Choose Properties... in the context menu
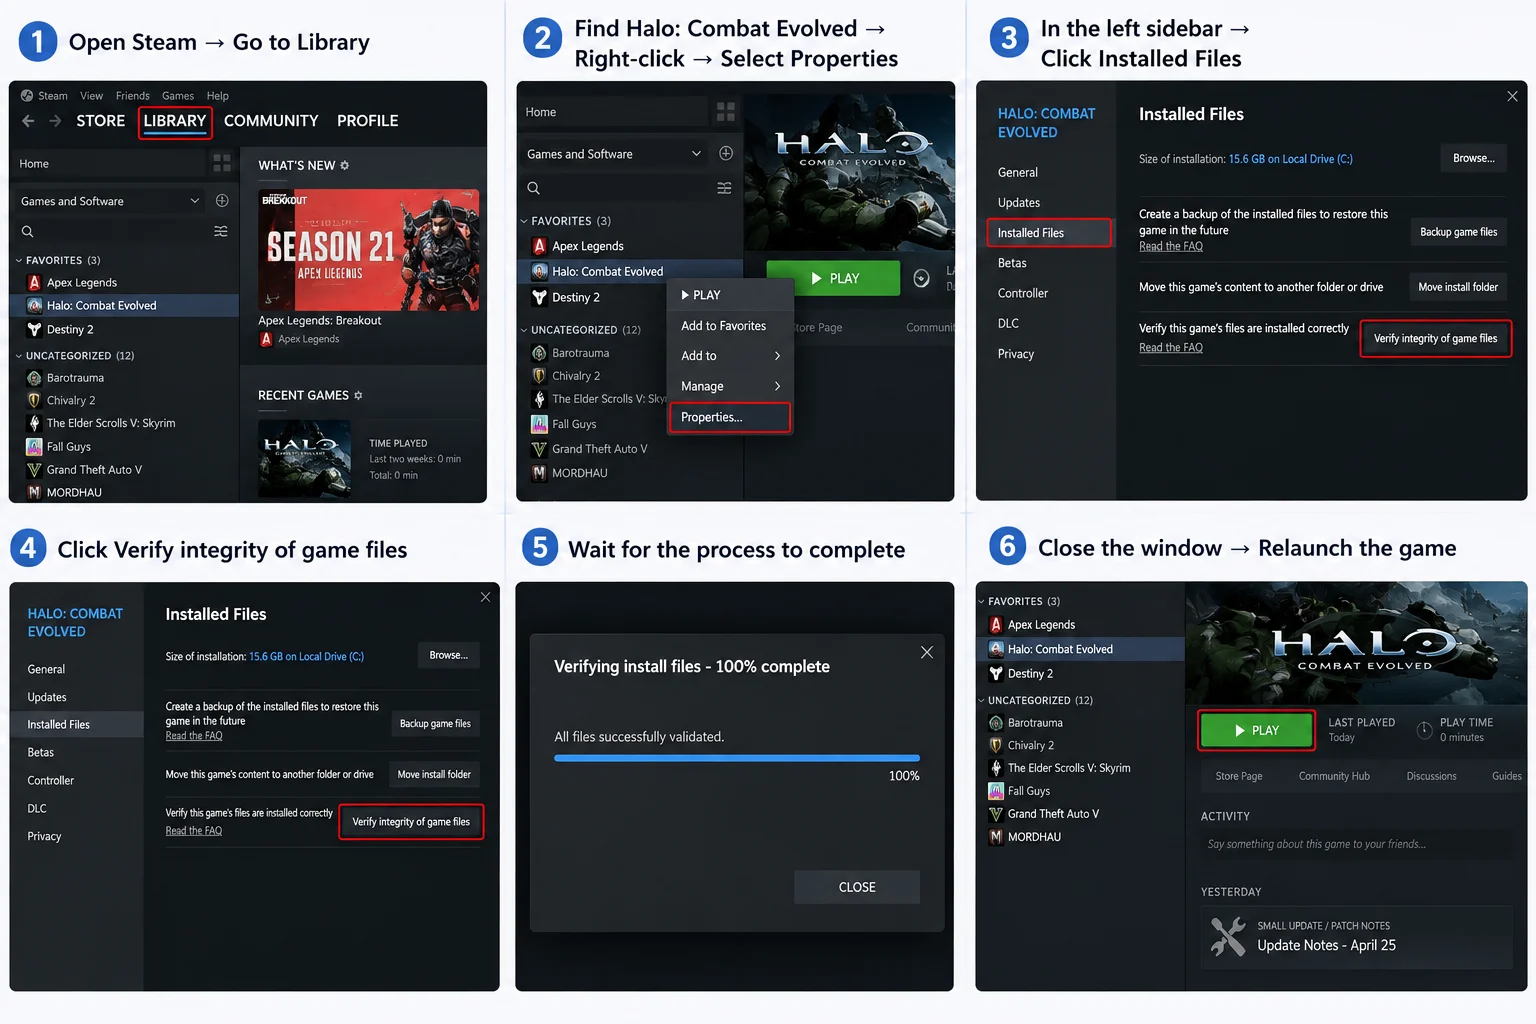This screenshot has width=1536, height=1024. point(731,417)
